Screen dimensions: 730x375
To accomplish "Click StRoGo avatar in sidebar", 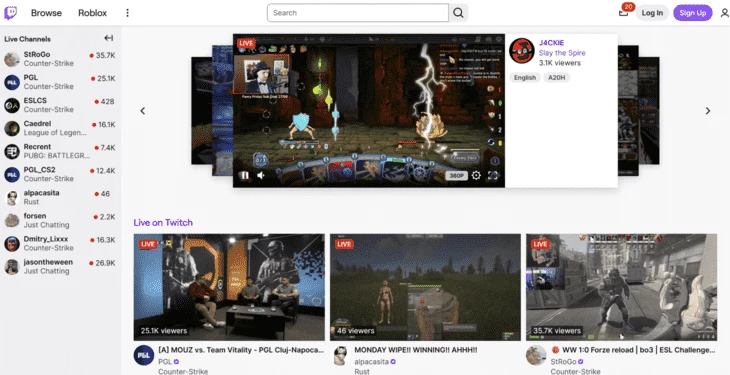I will 12,59.
